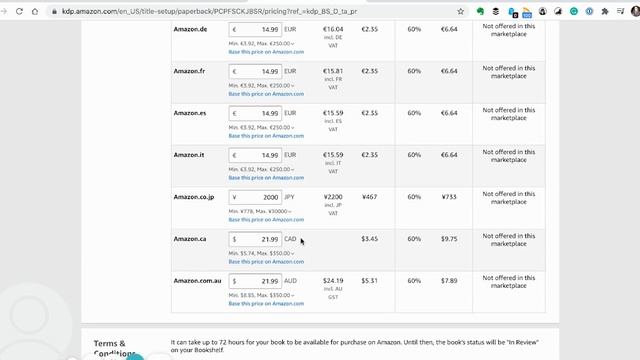Expand Amazon.de Min/Max price details
The width and height of the screenshot is (640, 360).
tap(261, 43)
